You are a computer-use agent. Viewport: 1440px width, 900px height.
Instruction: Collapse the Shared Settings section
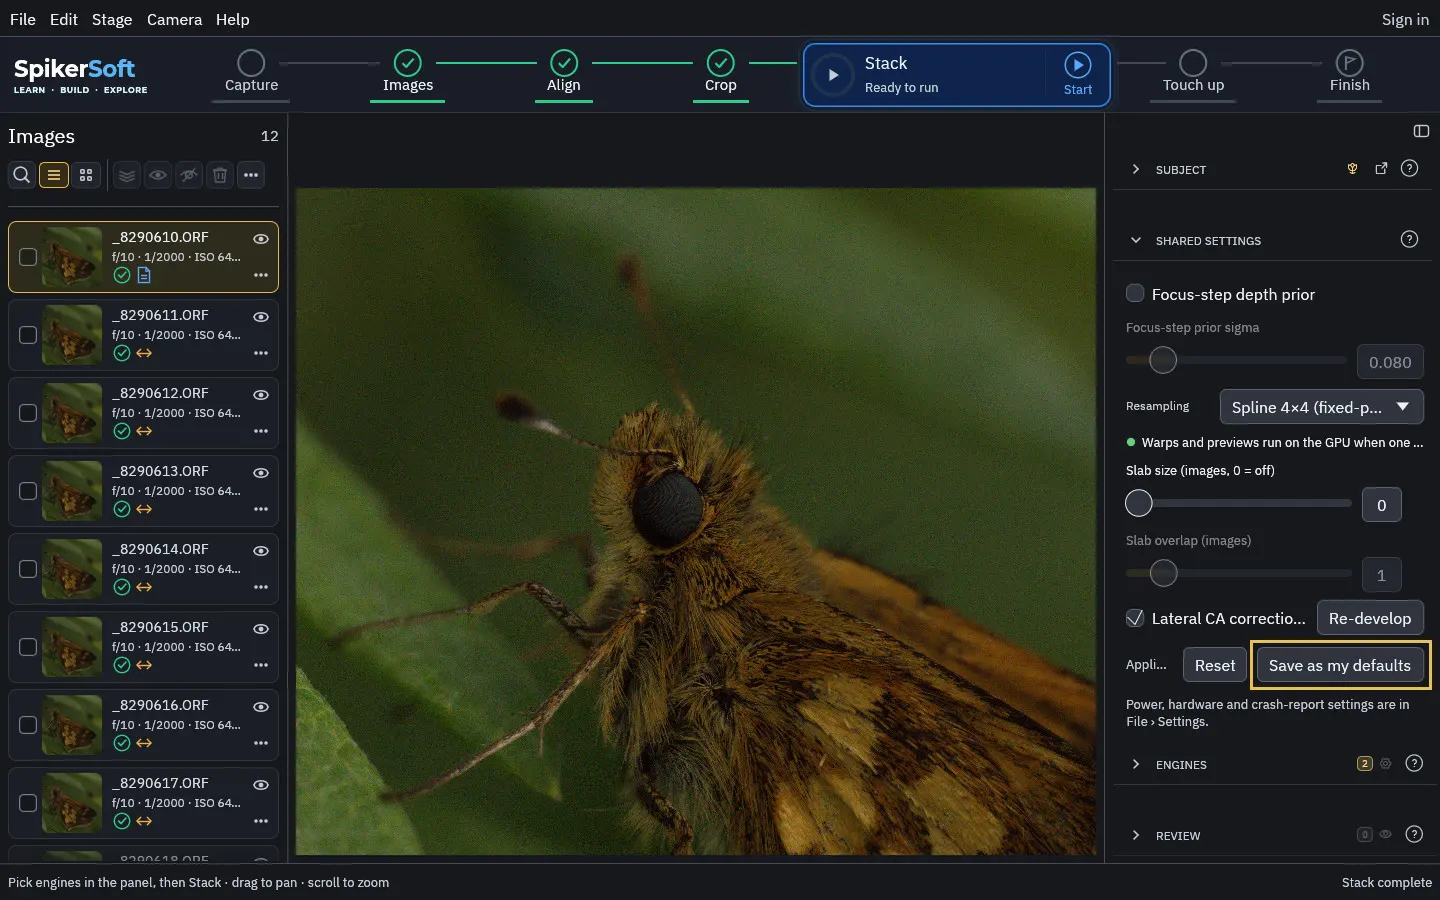1135,240
